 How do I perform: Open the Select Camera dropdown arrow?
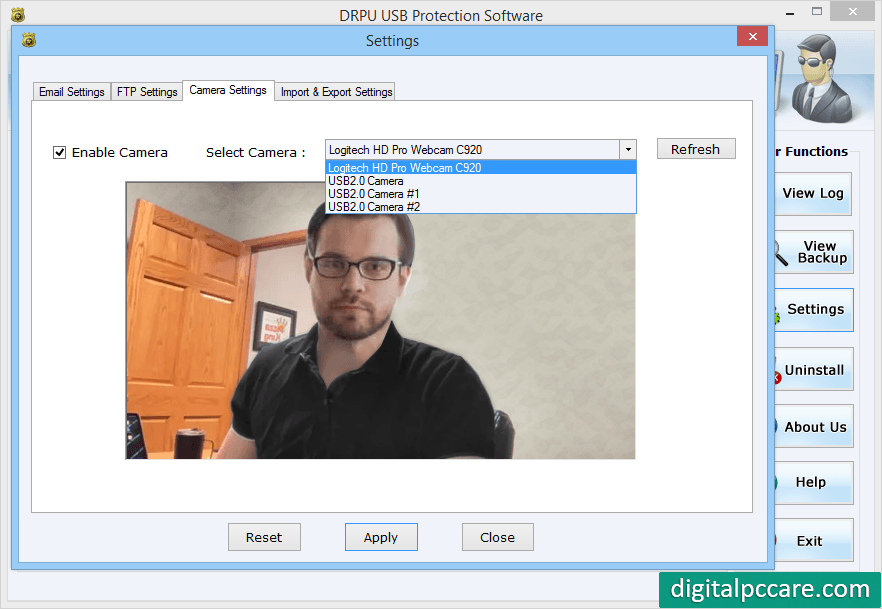coord(628,150)
